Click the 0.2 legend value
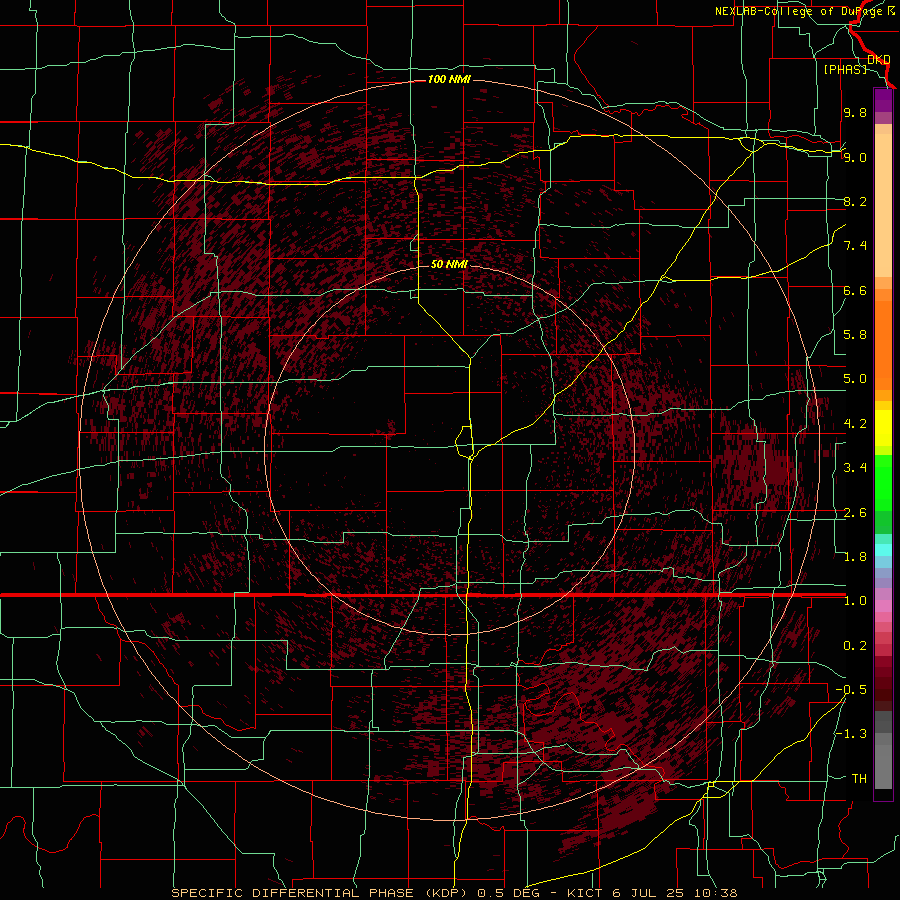Image resolution: width=900 pixels, height=900 pixels. 855,646
